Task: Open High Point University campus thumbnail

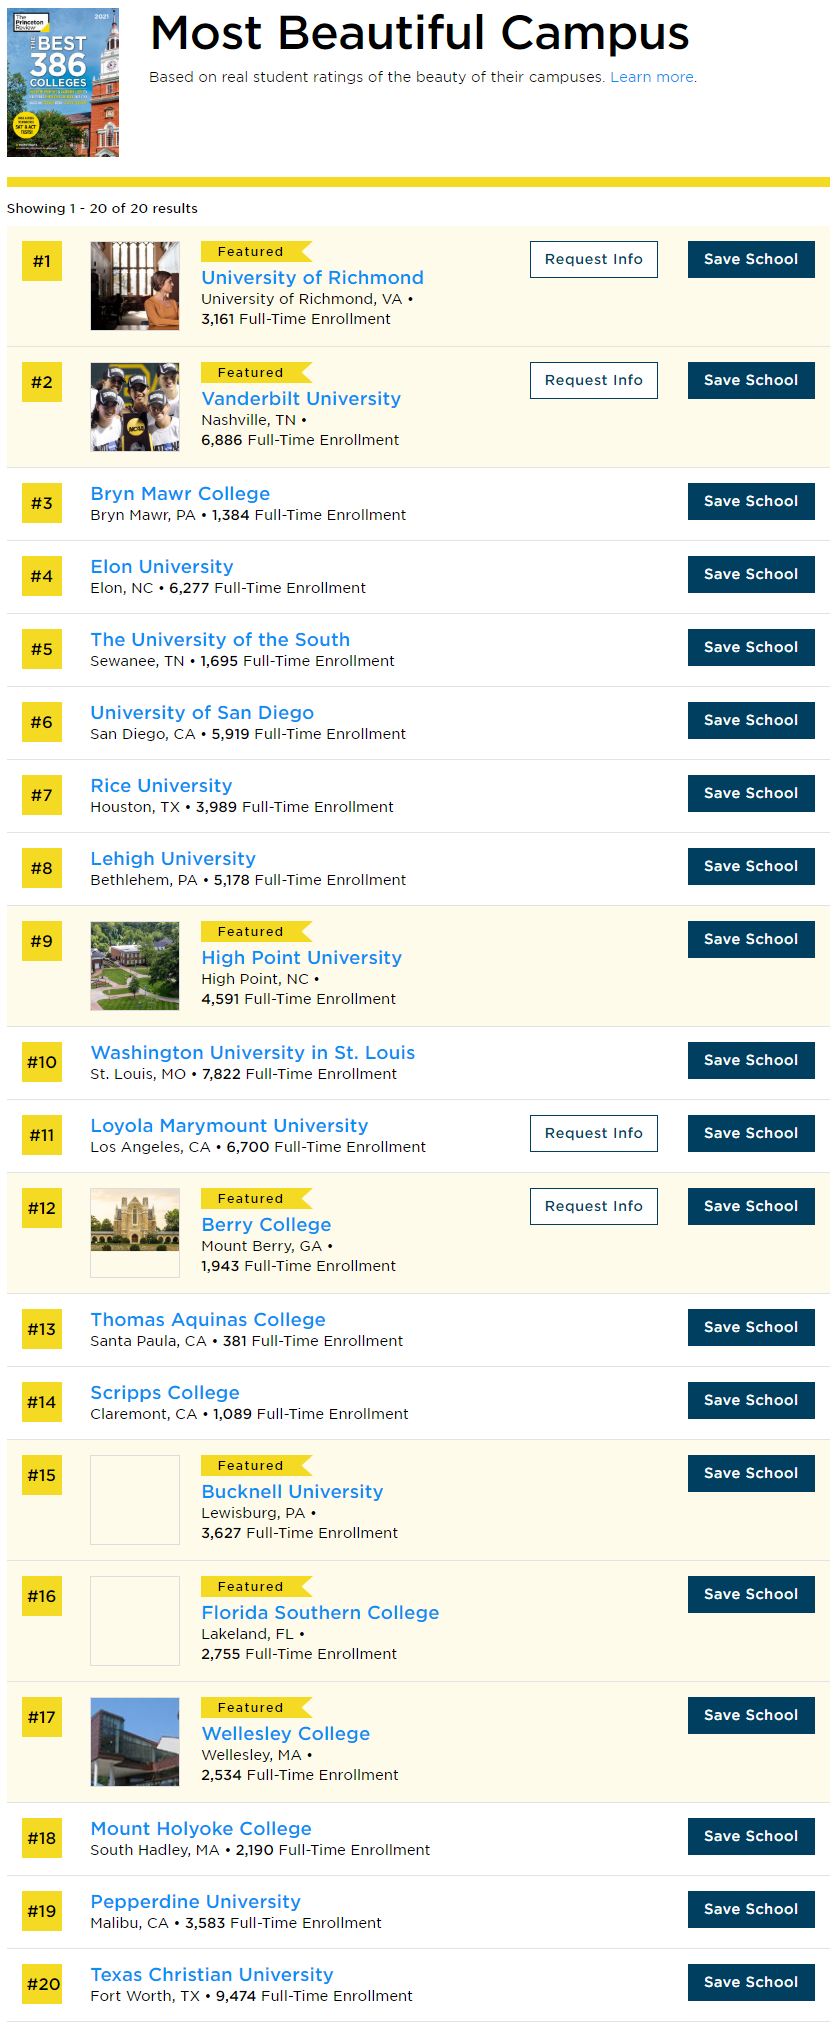Action: pyautogui.click(x=135, y=966)
